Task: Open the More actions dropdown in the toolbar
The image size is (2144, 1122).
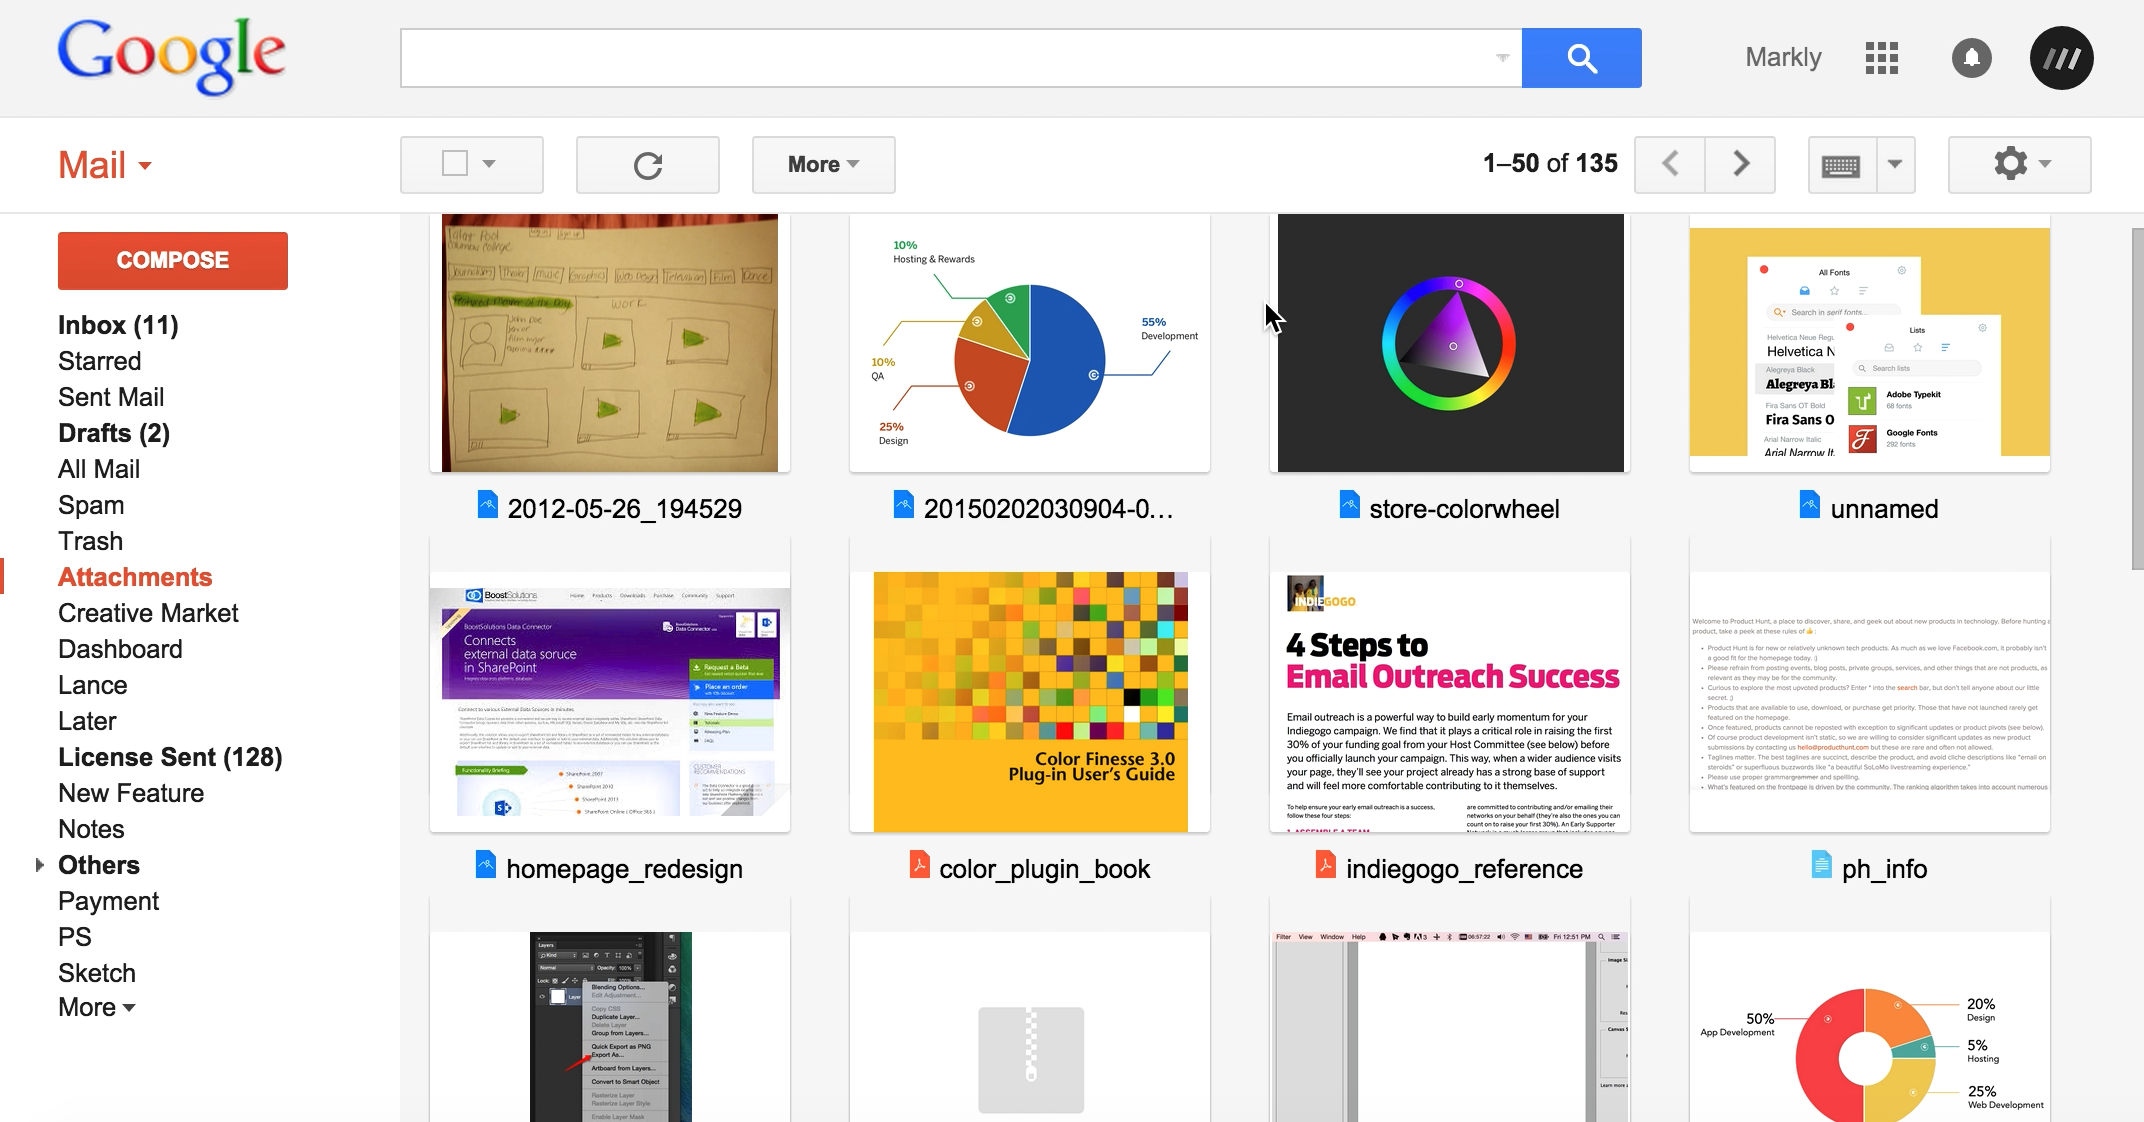Action: [x=823, y=165]
